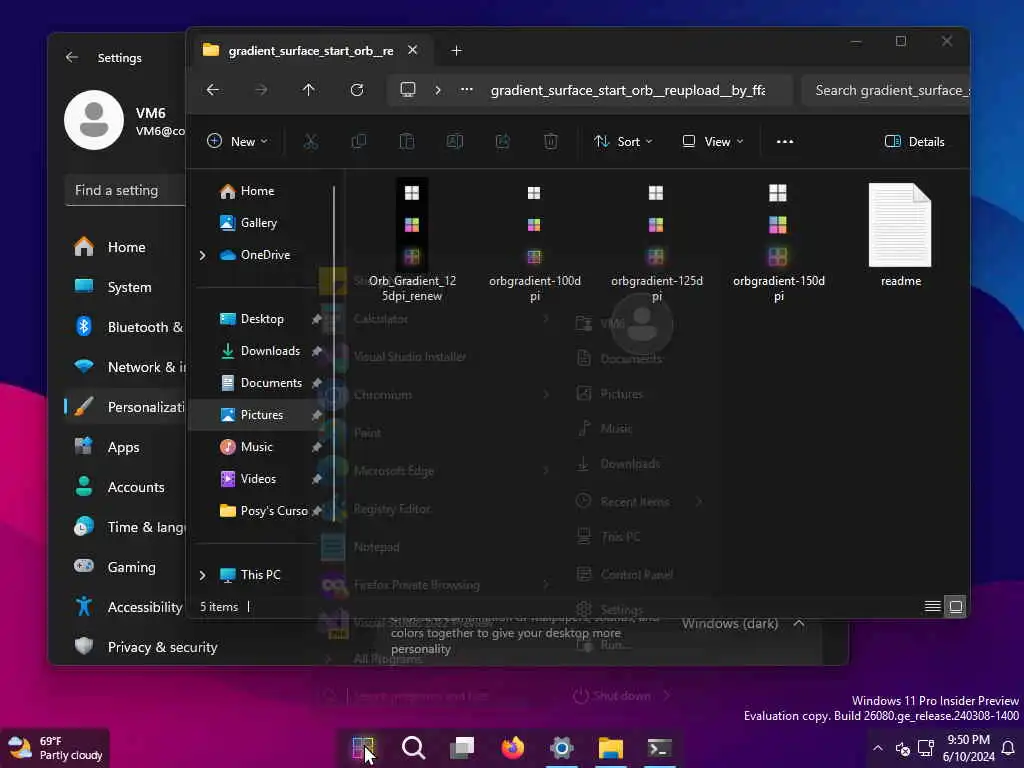
Task: Click the Cut scissors icon in File Explorer
Action: [x=311, y=142]
